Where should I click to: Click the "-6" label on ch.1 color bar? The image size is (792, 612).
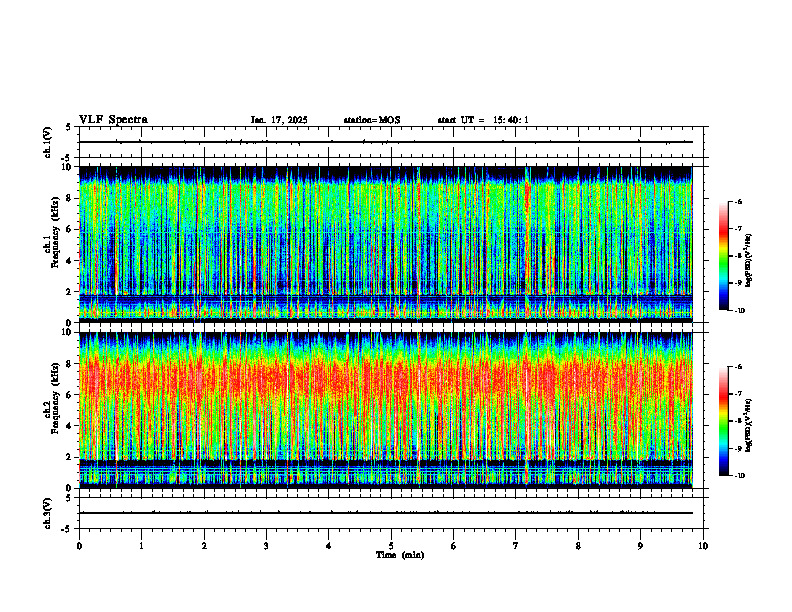[739, 202]
